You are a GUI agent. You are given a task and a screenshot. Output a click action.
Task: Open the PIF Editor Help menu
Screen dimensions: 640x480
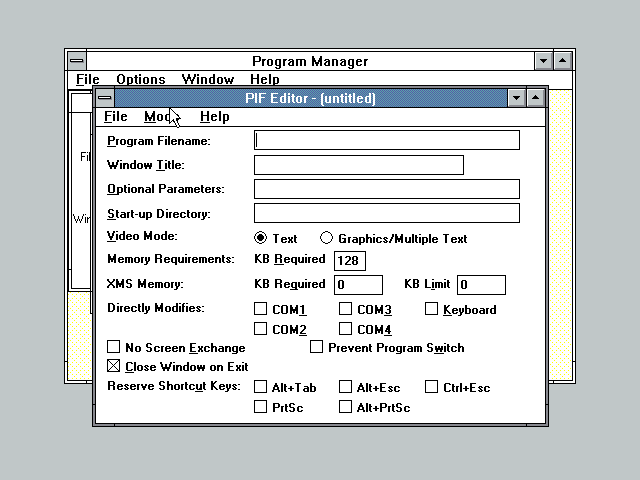pyautogui.click(x=215, y=117)
